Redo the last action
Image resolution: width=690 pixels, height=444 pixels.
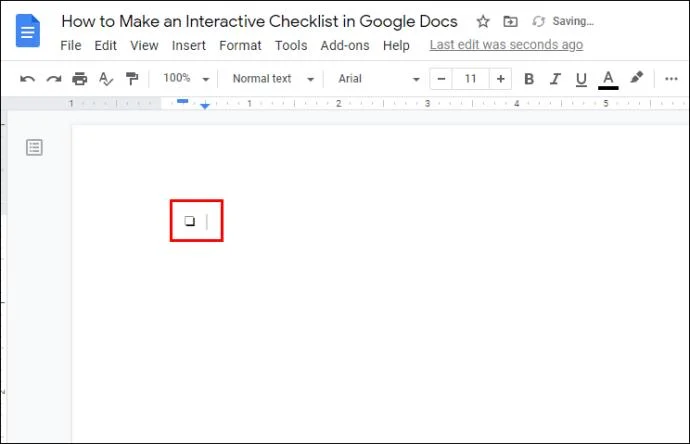(x=54, y=79)
